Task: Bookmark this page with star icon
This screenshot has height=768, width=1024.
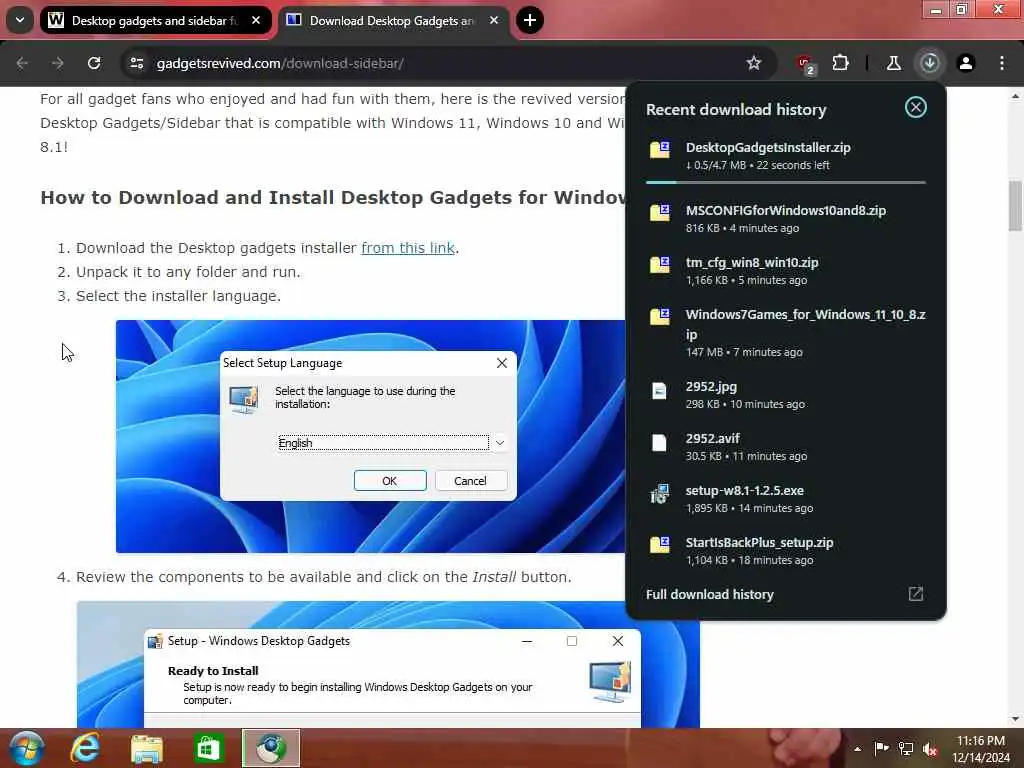Action: click(754, 63)
